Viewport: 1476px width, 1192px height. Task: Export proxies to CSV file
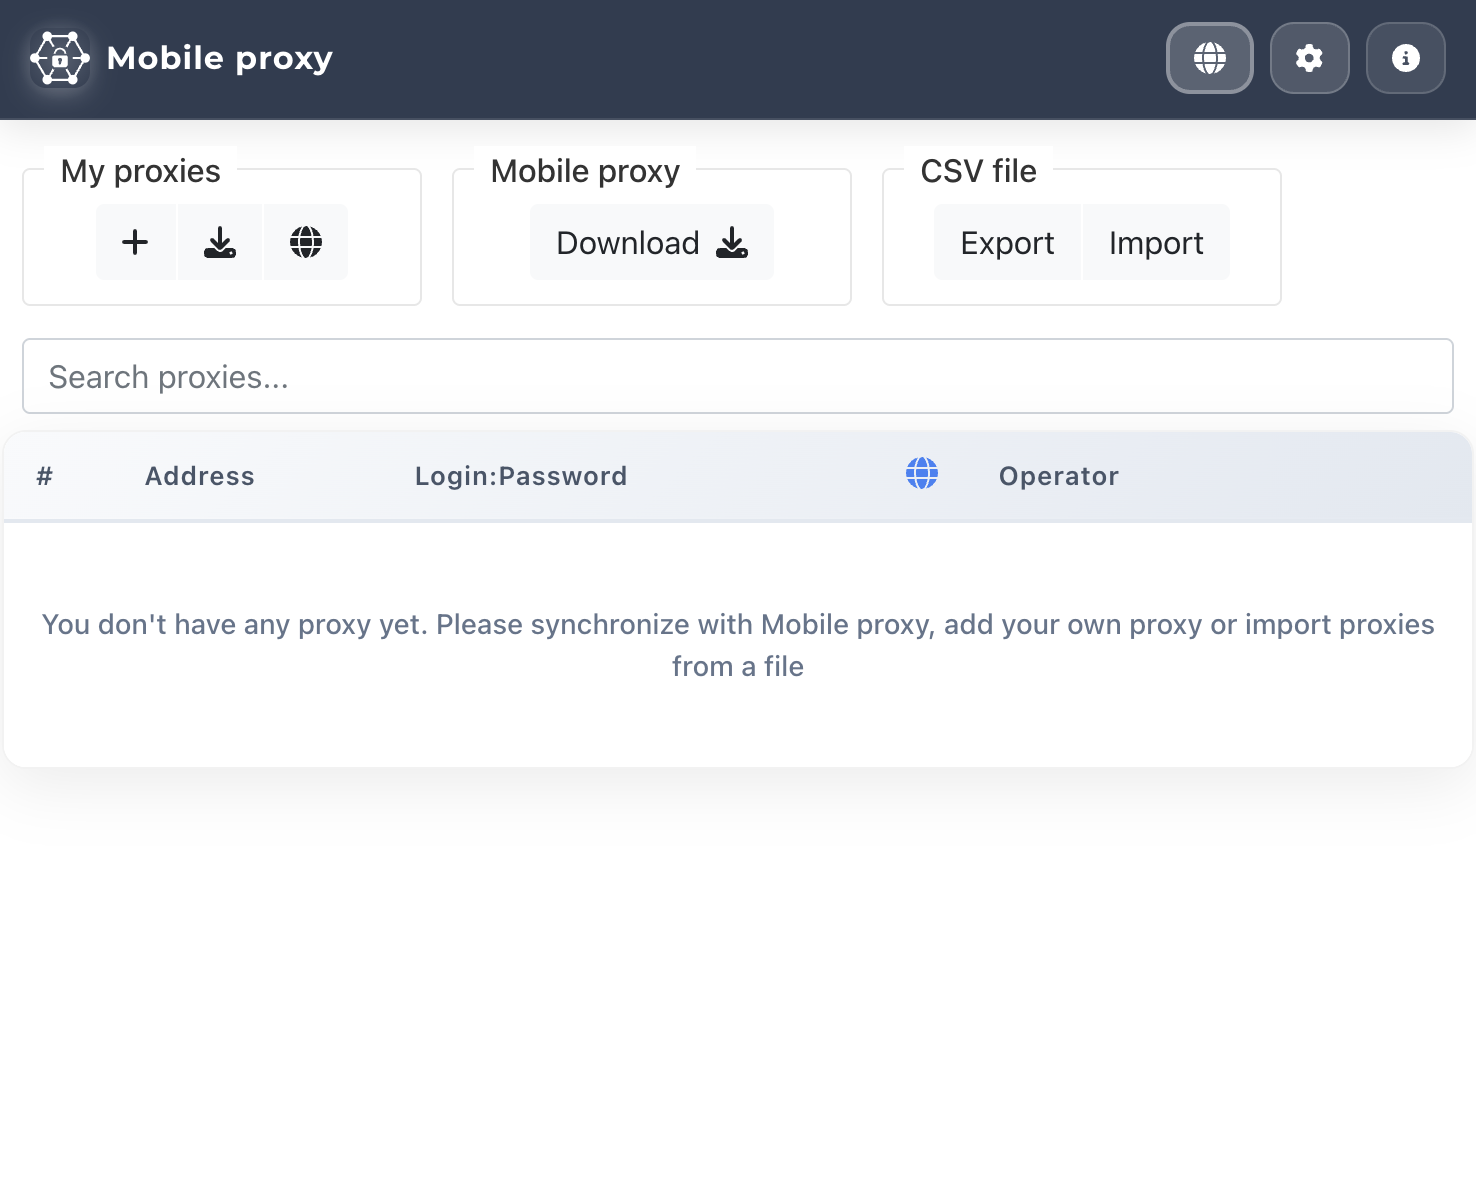pos(1007,243)
